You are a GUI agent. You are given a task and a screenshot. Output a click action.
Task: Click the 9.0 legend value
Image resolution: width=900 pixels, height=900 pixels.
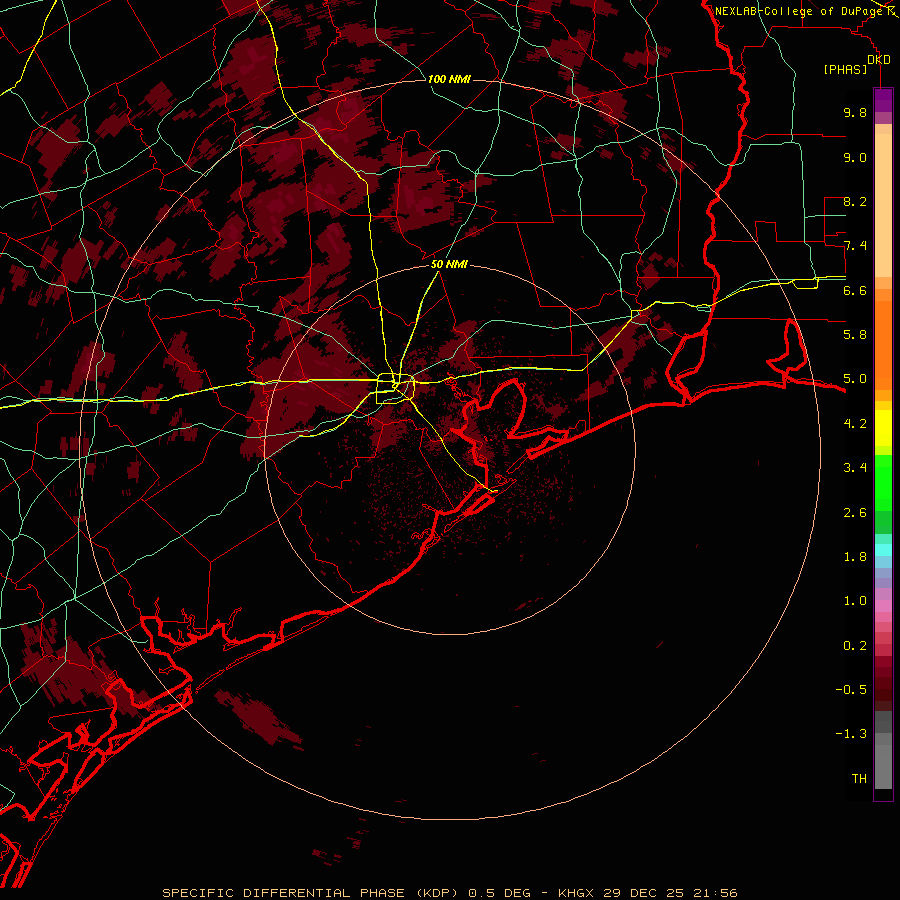pos(855,157)
